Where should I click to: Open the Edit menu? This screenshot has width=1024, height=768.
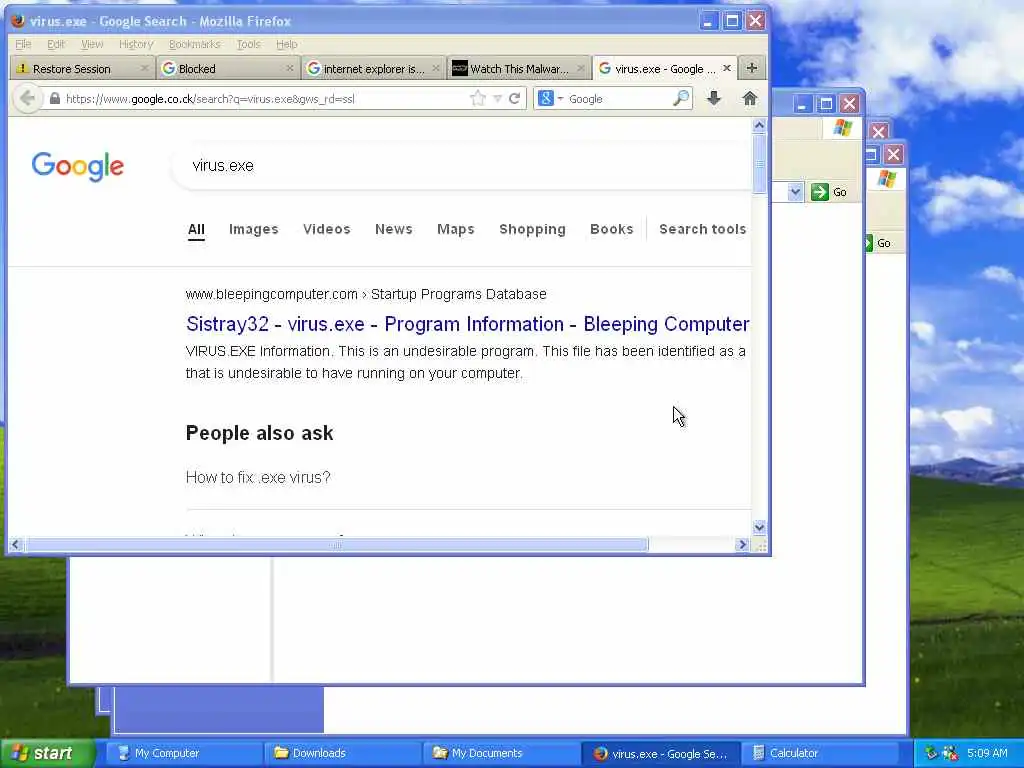[x=56, y=44]
